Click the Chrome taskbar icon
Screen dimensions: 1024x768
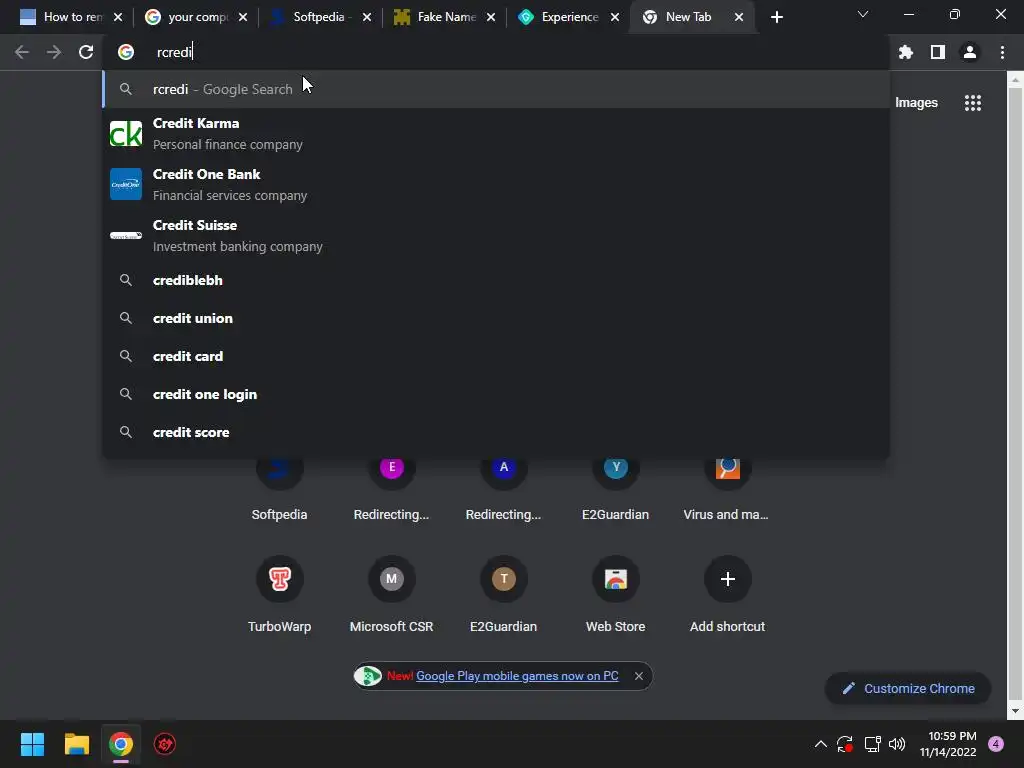[x=121, y=744]
